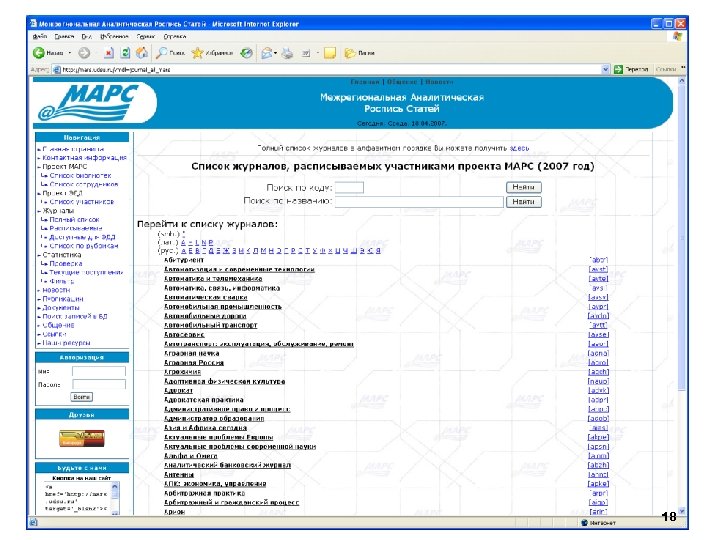Open the Арбитражный и гражданский процесс link
This screenshot has width=720, height=540.
point(231,502)
